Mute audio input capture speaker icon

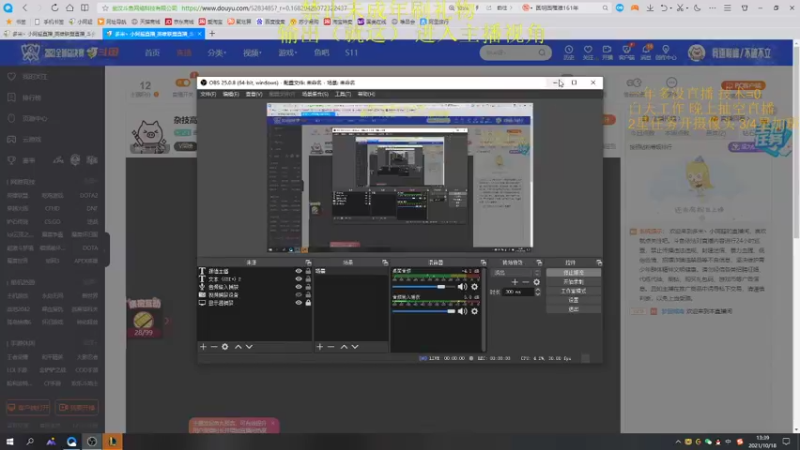click(462, 311)
